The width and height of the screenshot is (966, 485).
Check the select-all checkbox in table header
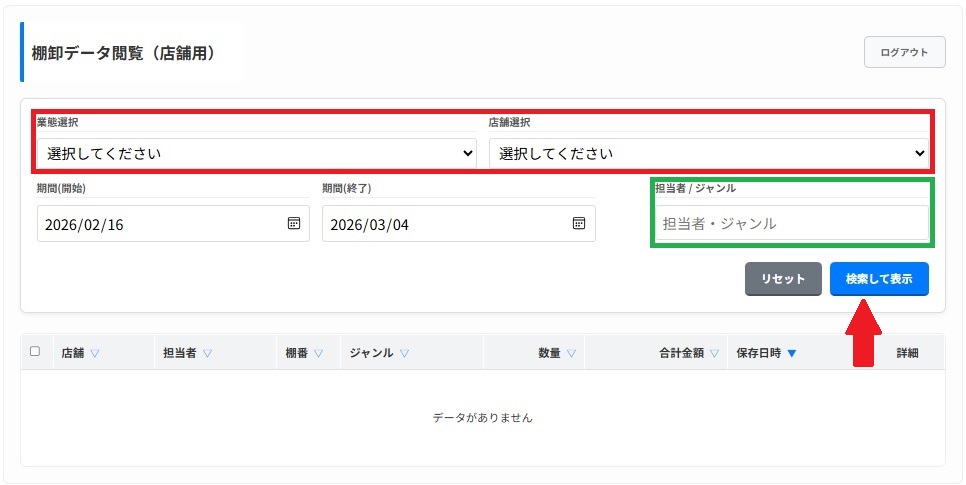35,352
